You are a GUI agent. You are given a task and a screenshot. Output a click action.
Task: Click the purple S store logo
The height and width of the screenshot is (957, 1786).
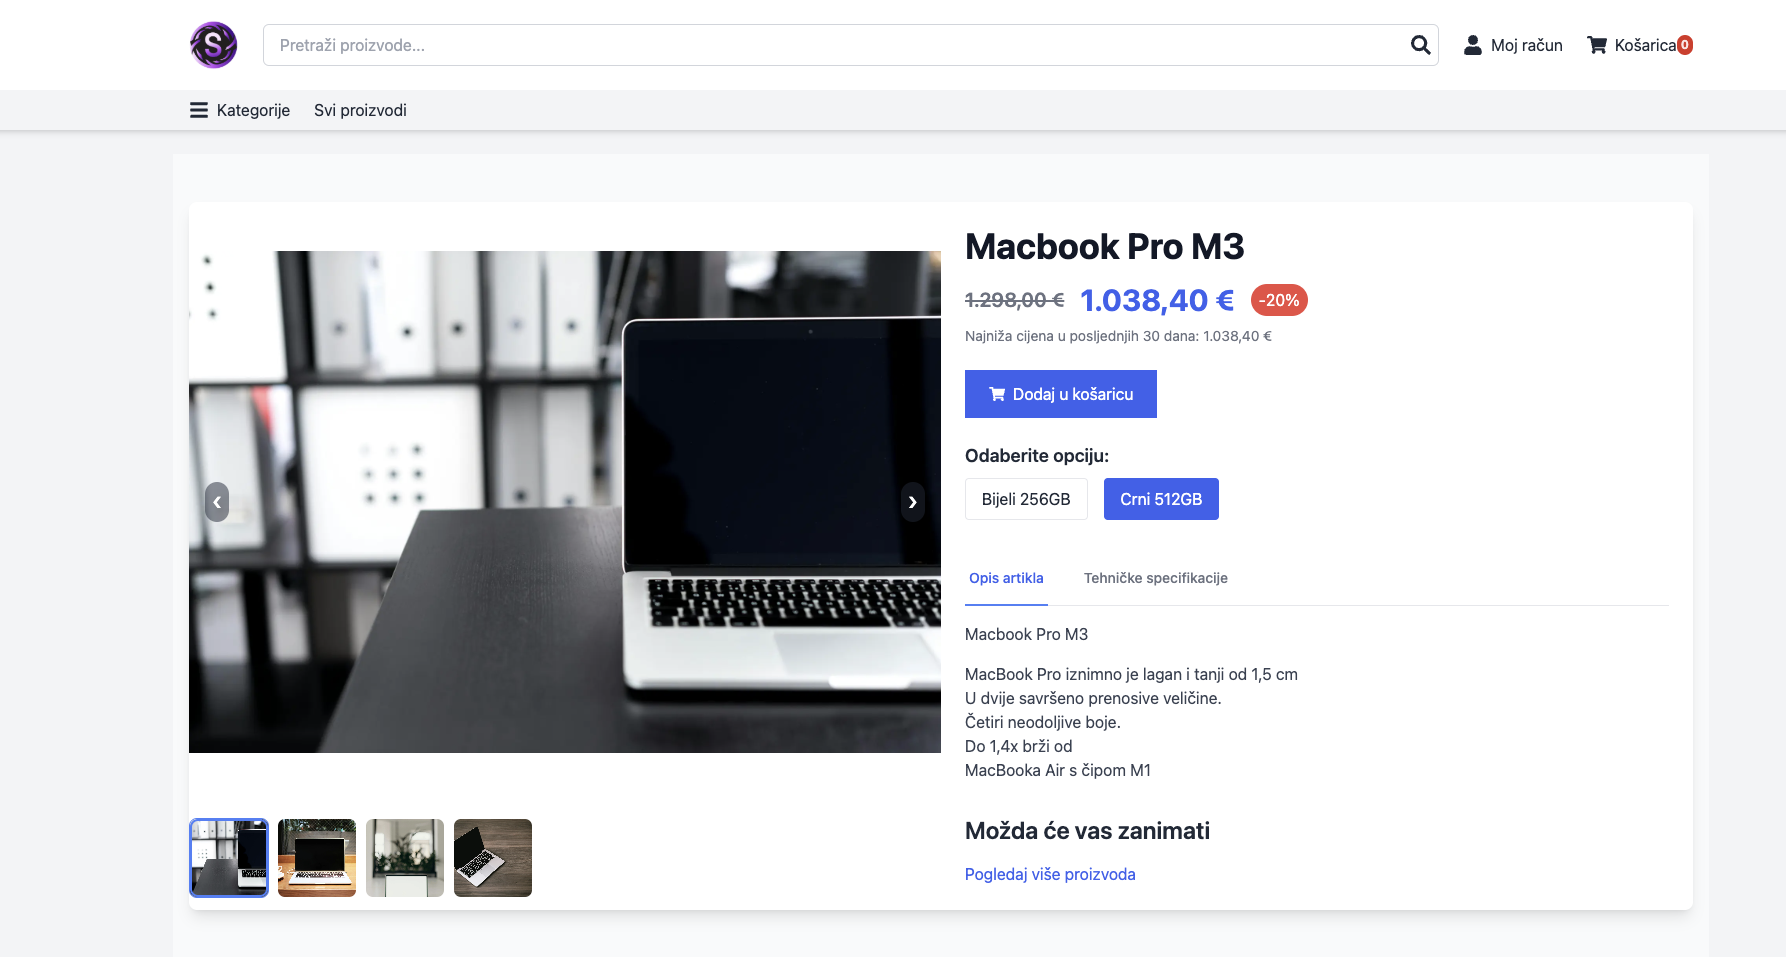[214, 45]
